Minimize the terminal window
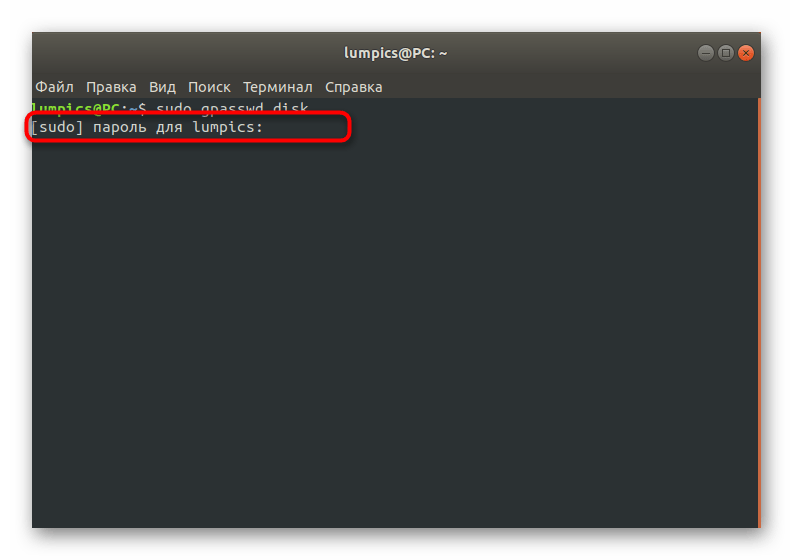 tap(706, 53)
